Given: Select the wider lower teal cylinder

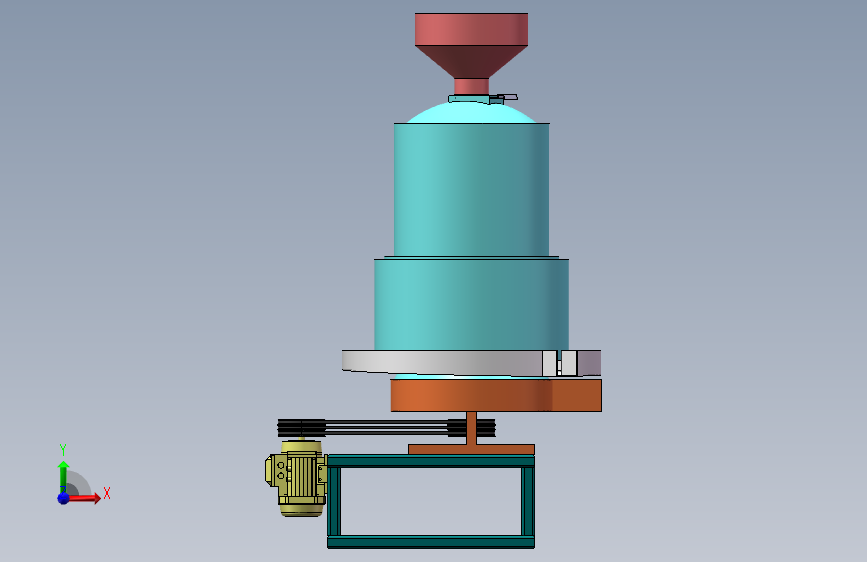Looking at the screenshot, I should (x=471, y=304).
